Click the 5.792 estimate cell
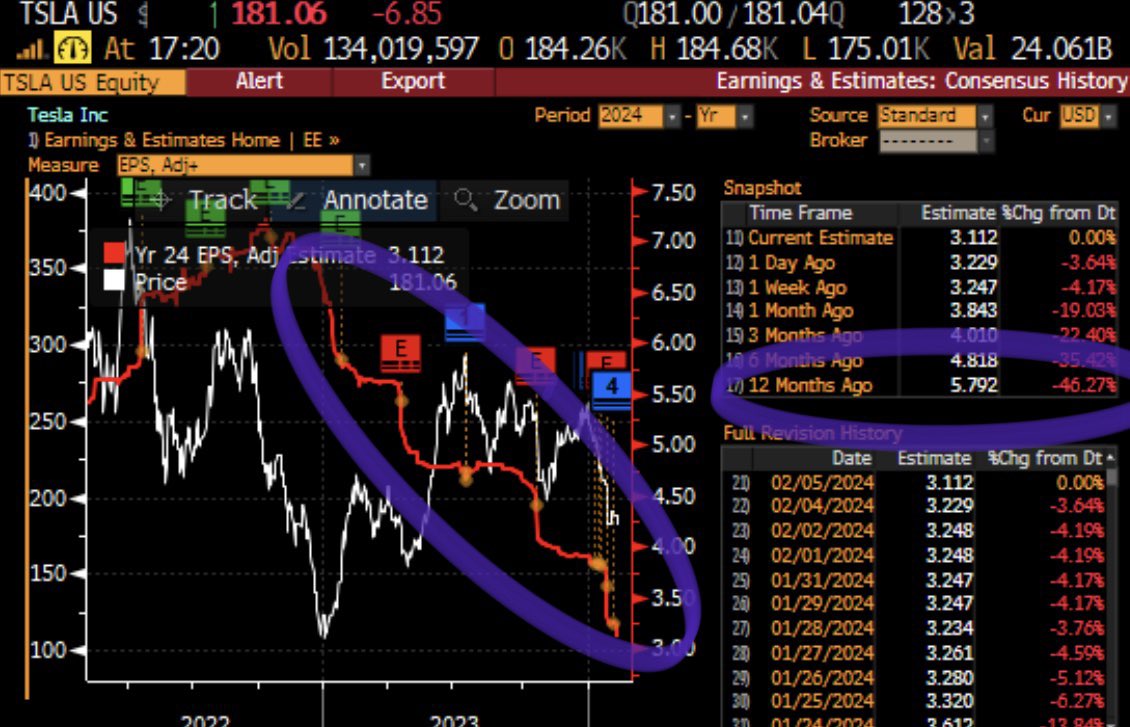1130x727 pixels. 974,385
